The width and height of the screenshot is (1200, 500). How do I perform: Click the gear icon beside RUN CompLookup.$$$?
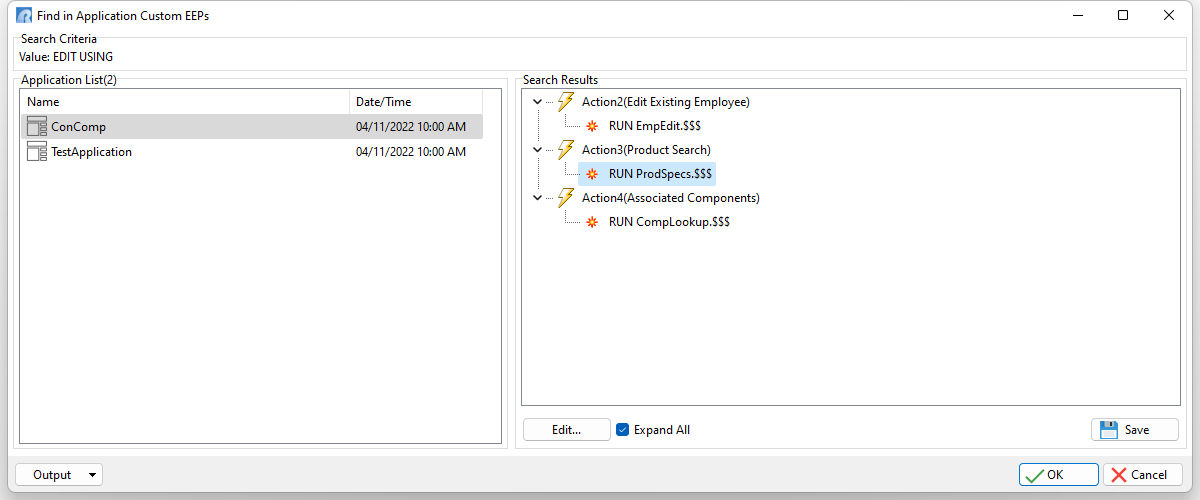pyautogui.click(x=592, y=222)
